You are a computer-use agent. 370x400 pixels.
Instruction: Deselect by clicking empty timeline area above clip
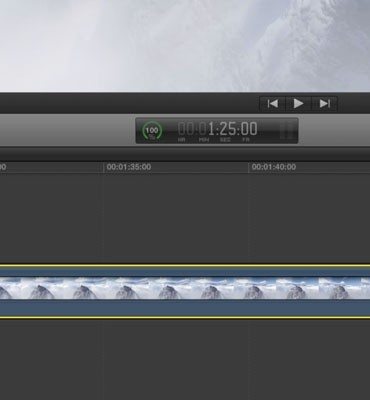click(x=185, y=218)
